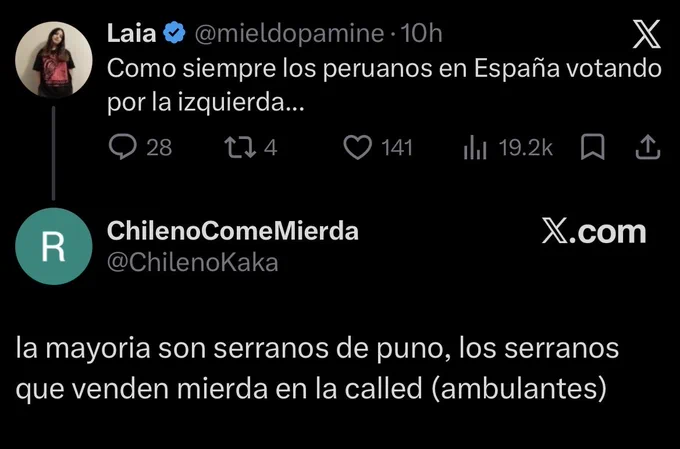
Task: Click the 141 likes count
Action: click(x=397, y=147)
